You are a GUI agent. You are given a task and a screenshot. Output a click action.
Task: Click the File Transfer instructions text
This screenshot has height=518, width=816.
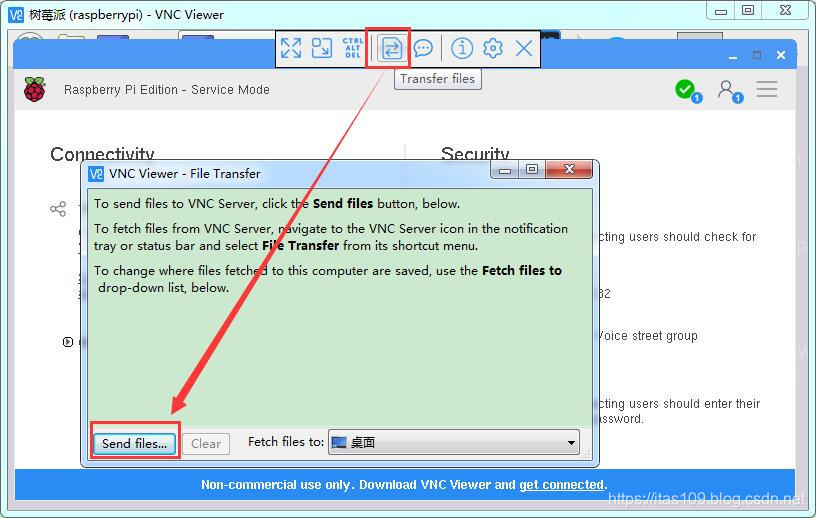tap(331, 245)
